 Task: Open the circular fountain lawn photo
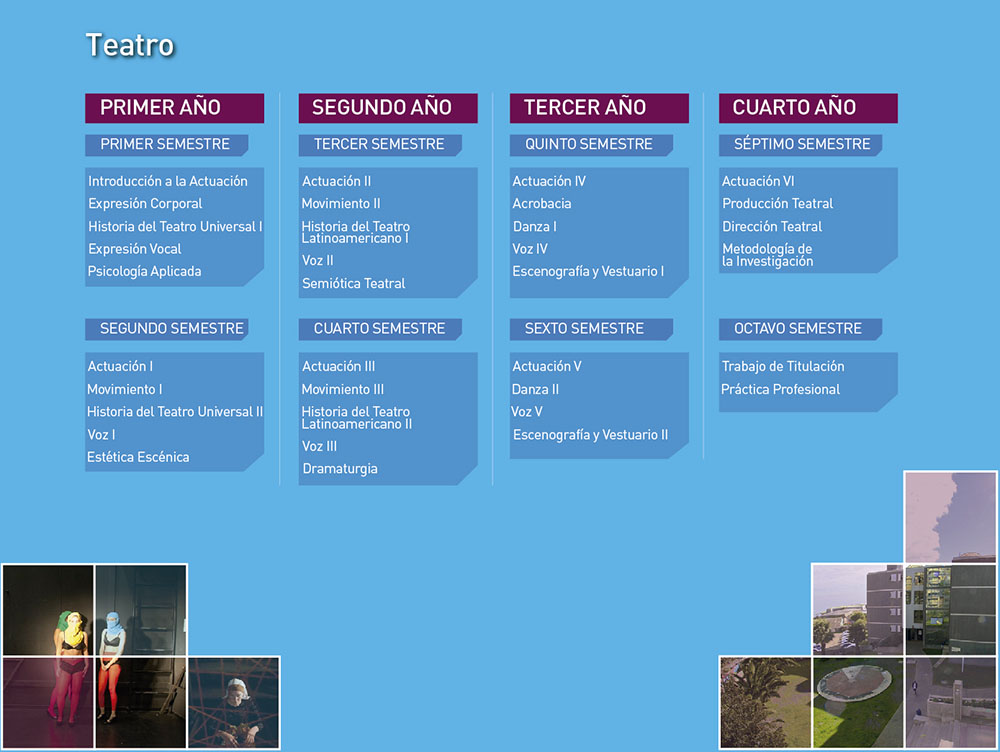[x=858, y=702]
